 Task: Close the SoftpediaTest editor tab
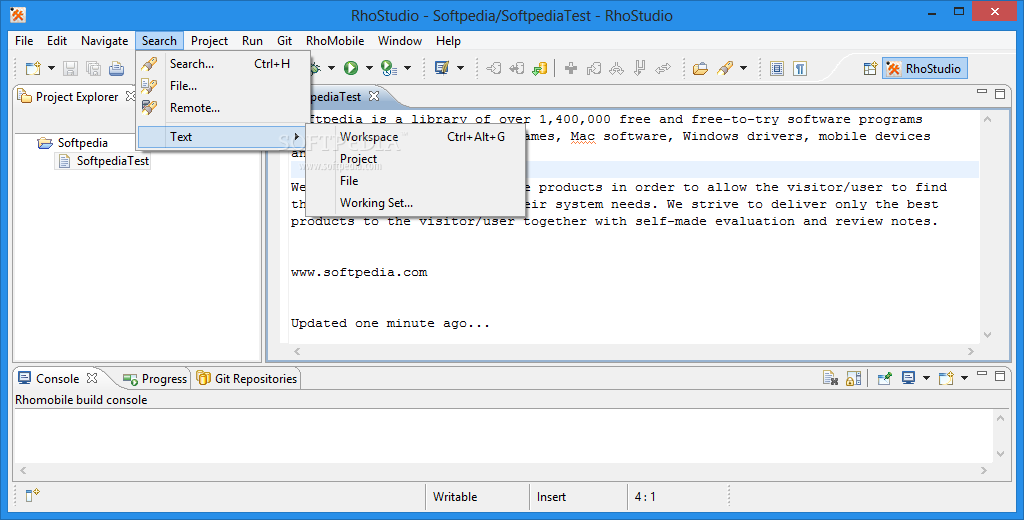coord(374,96)
